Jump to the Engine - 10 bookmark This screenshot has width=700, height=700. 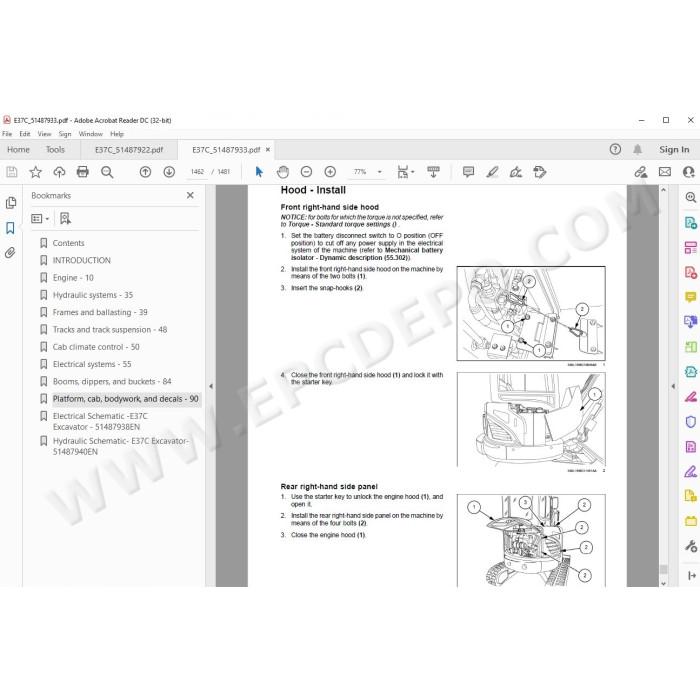pos(73,278)
